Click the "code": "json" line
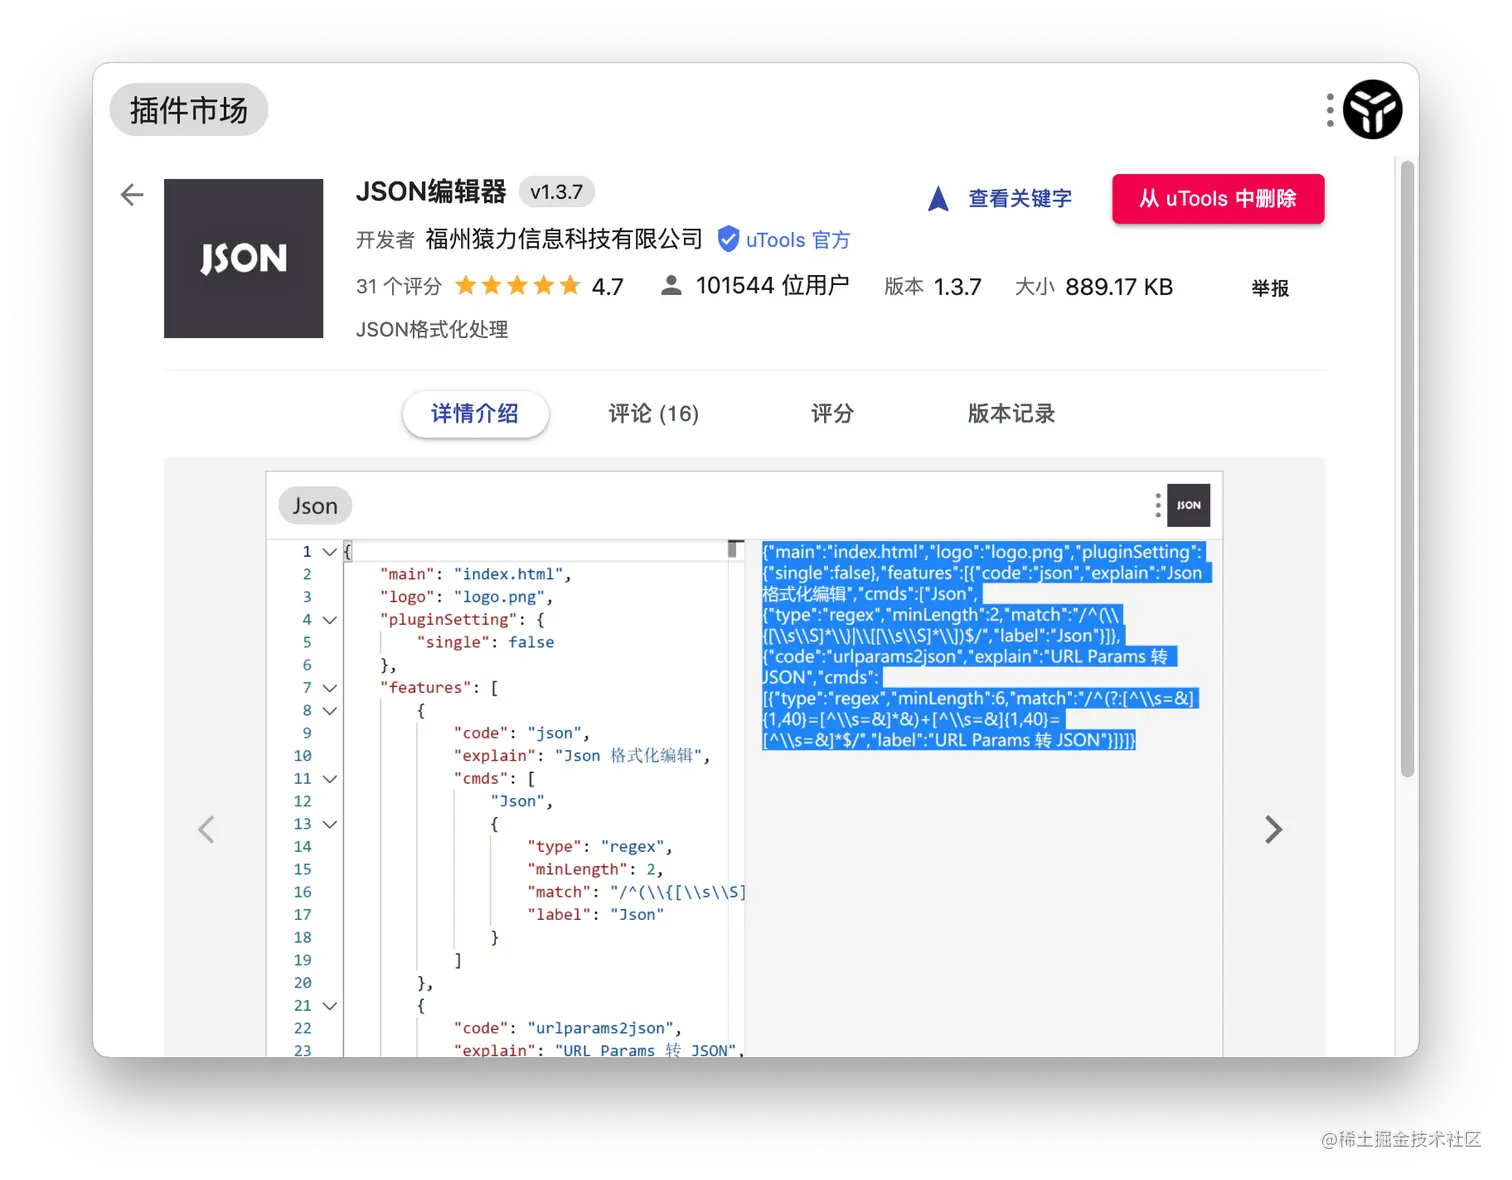Viewport: 1512px width, 1180px height. pos(521,733)
